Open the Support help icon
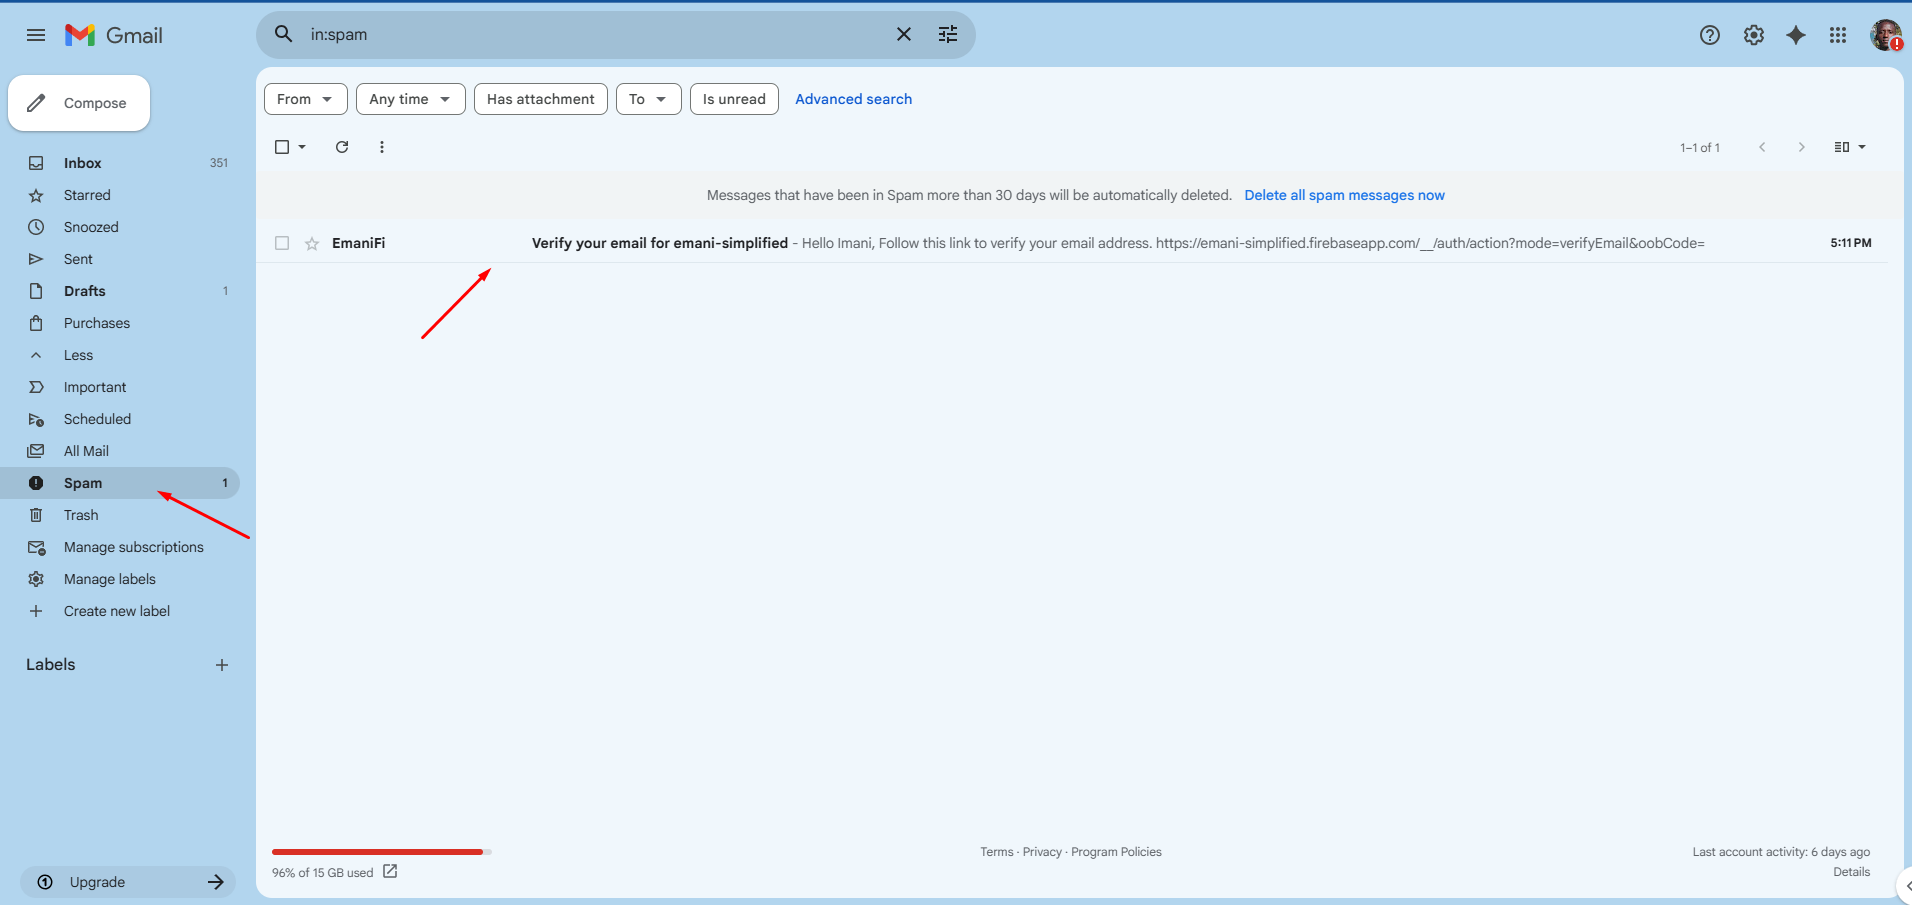The image size is (1912, 905). [x=1709, y=35]
